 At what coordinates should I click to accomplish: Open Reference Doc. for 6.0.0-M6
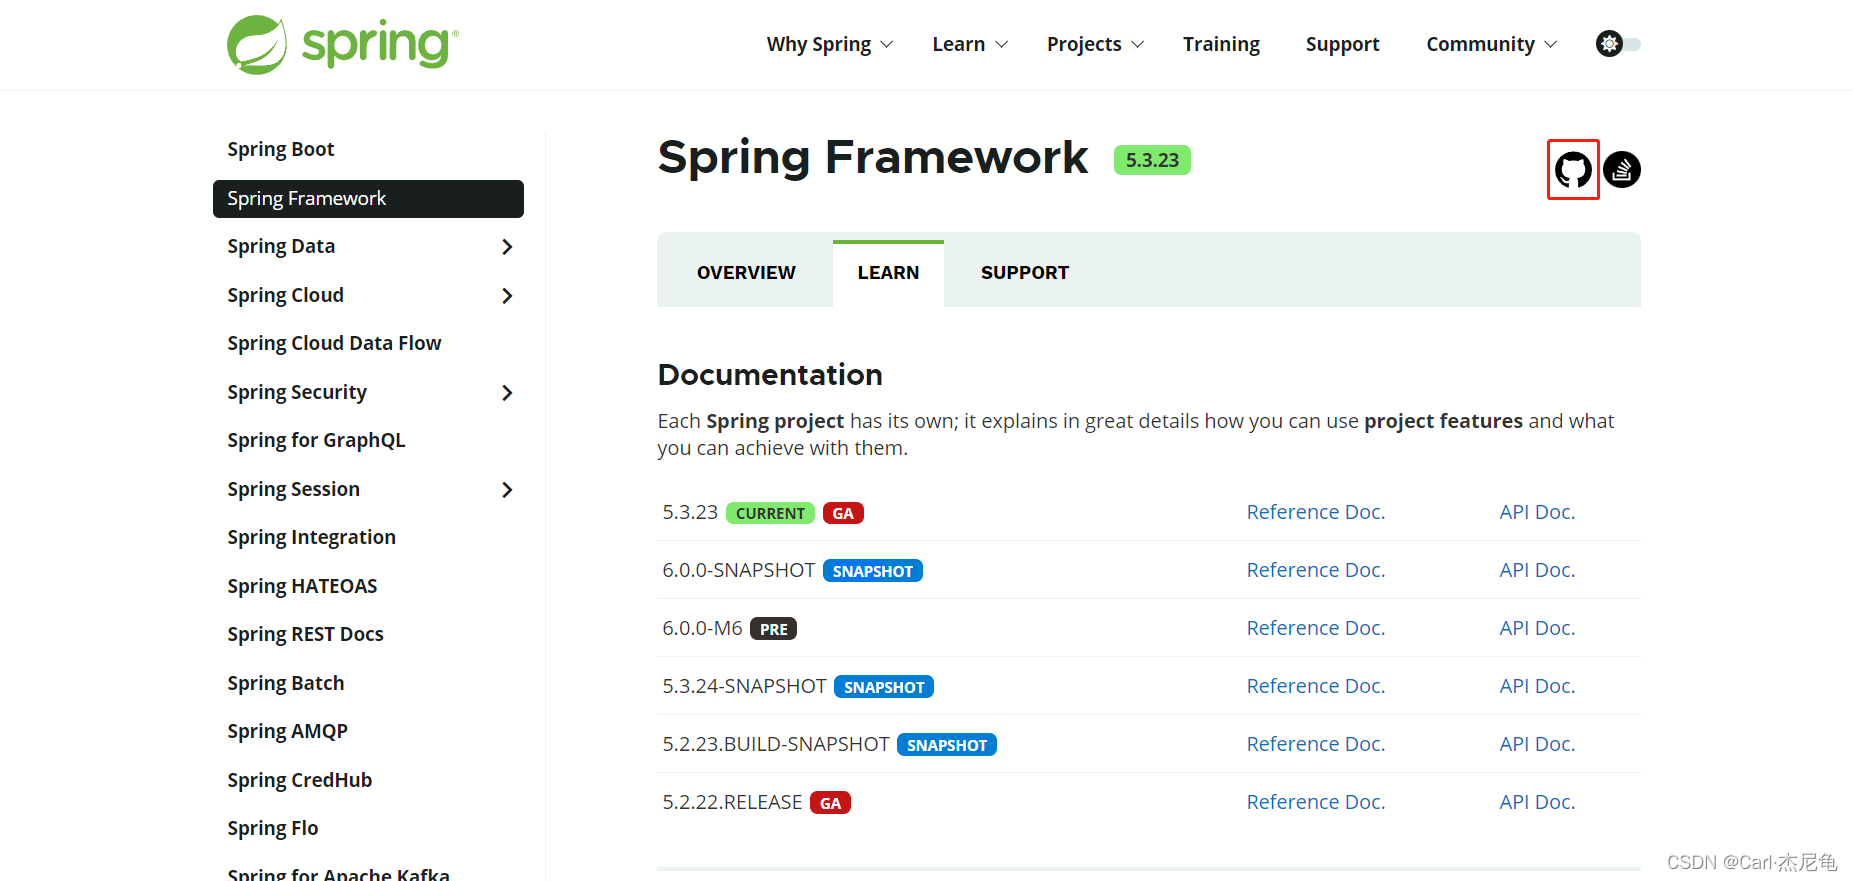point(1315,628)
